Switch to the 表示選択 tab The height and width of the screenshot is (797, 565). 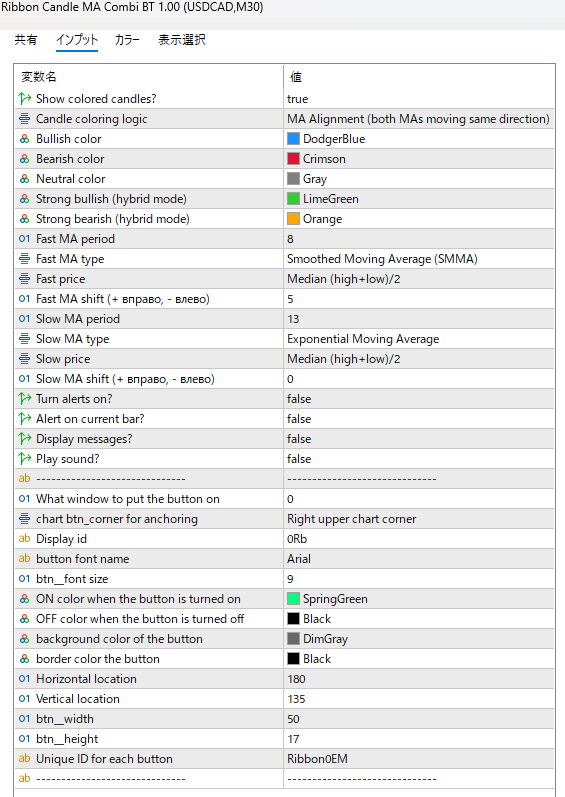click(182, 40)
